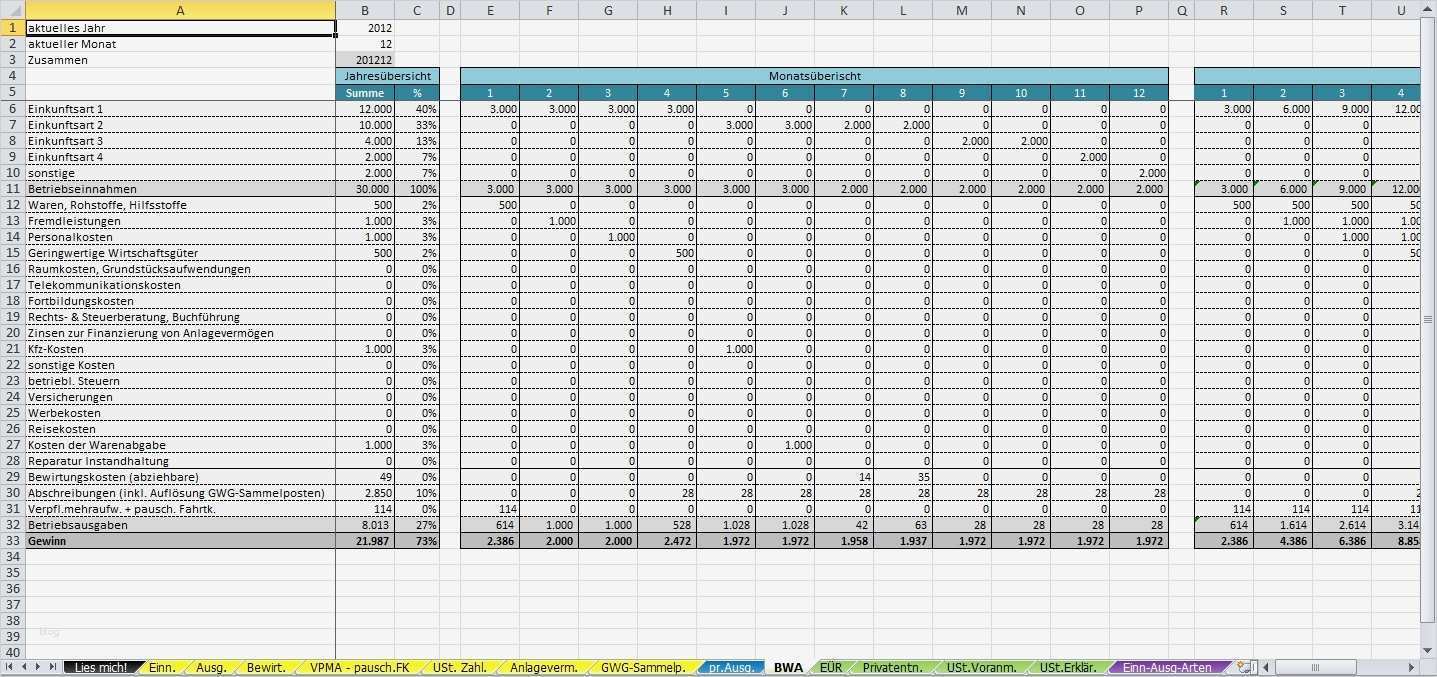This screenshot has height=677, width=1437.
Task: Select row 33 header beside Gewinn
Action: pyautogui.click(x=12, y=540)
